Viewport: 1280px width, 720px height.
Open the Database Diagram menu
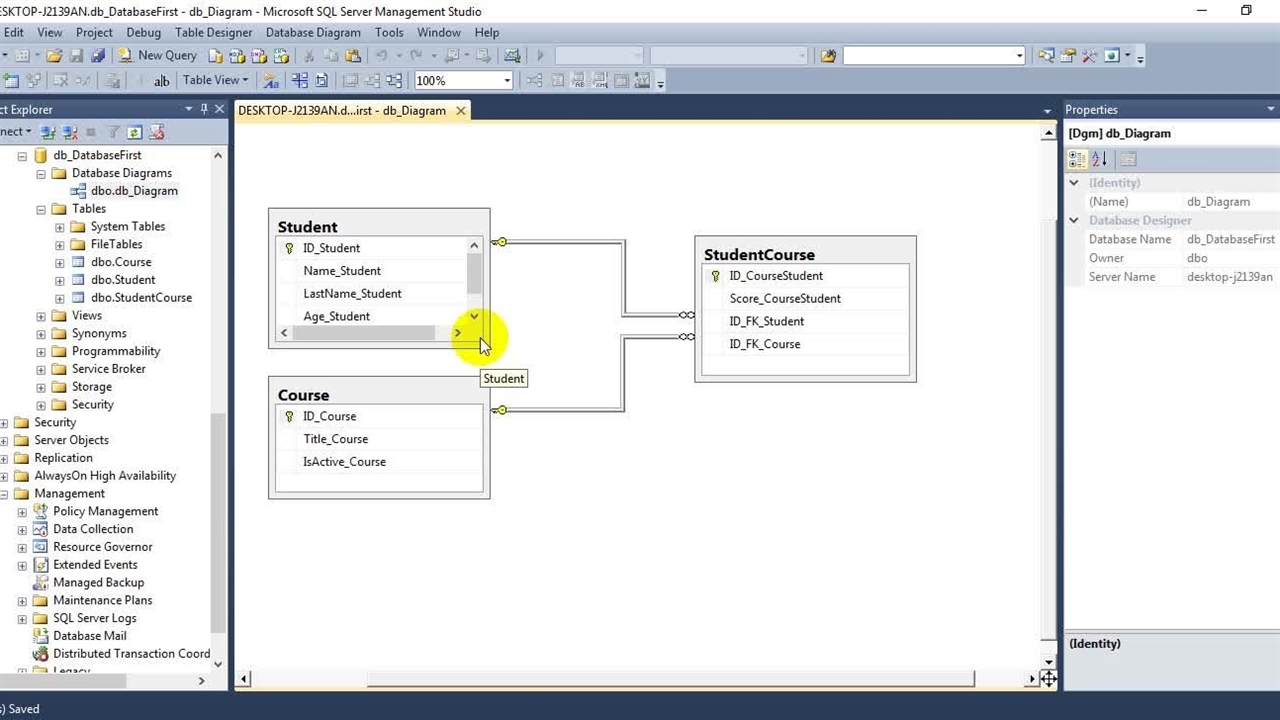313,32
